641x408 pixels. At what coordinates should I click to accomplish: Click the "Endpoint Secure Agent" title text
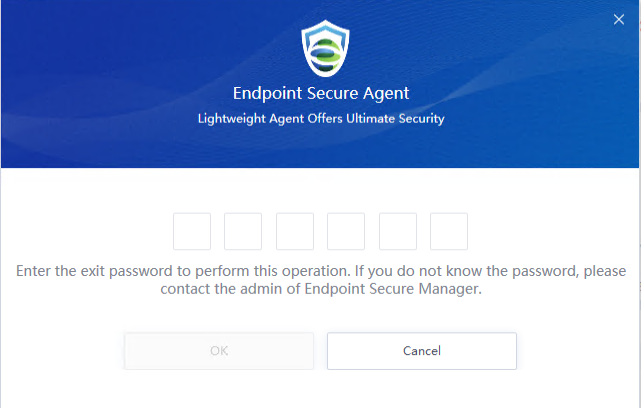(321, 94)
